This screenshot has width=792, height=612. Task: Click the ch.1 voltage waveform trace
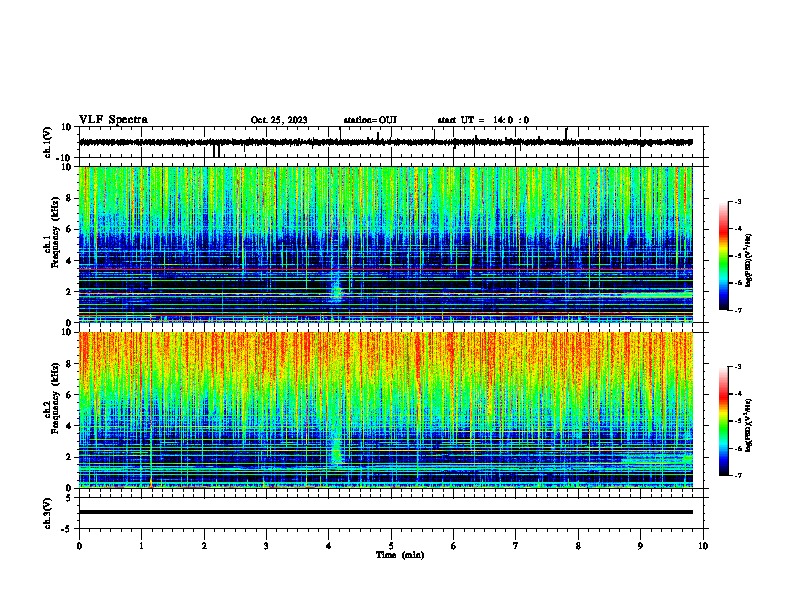385,142
